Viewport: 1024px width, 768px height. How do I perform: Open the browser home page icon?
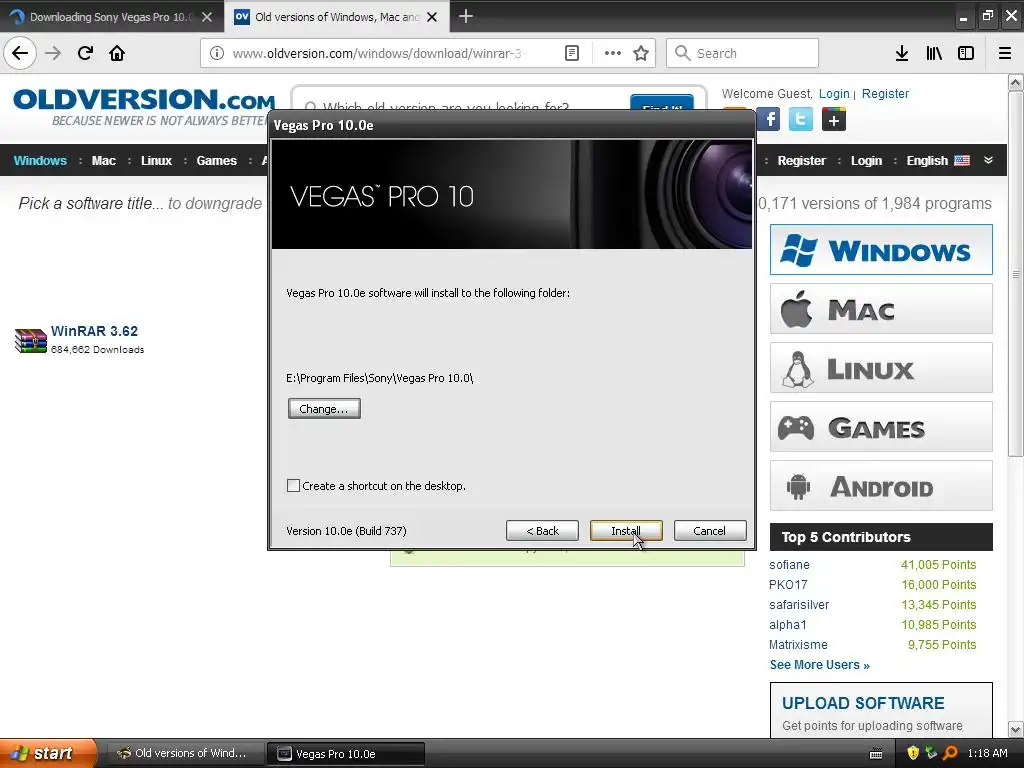point(117,53)
